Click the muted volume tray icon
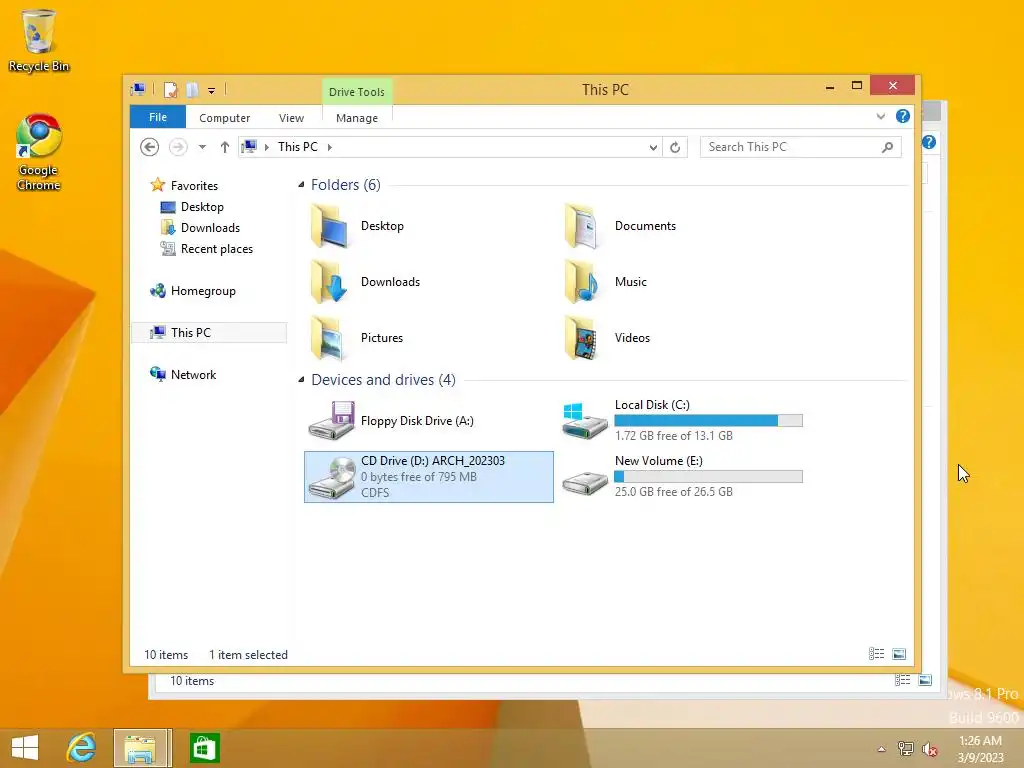 click(930, 748)
